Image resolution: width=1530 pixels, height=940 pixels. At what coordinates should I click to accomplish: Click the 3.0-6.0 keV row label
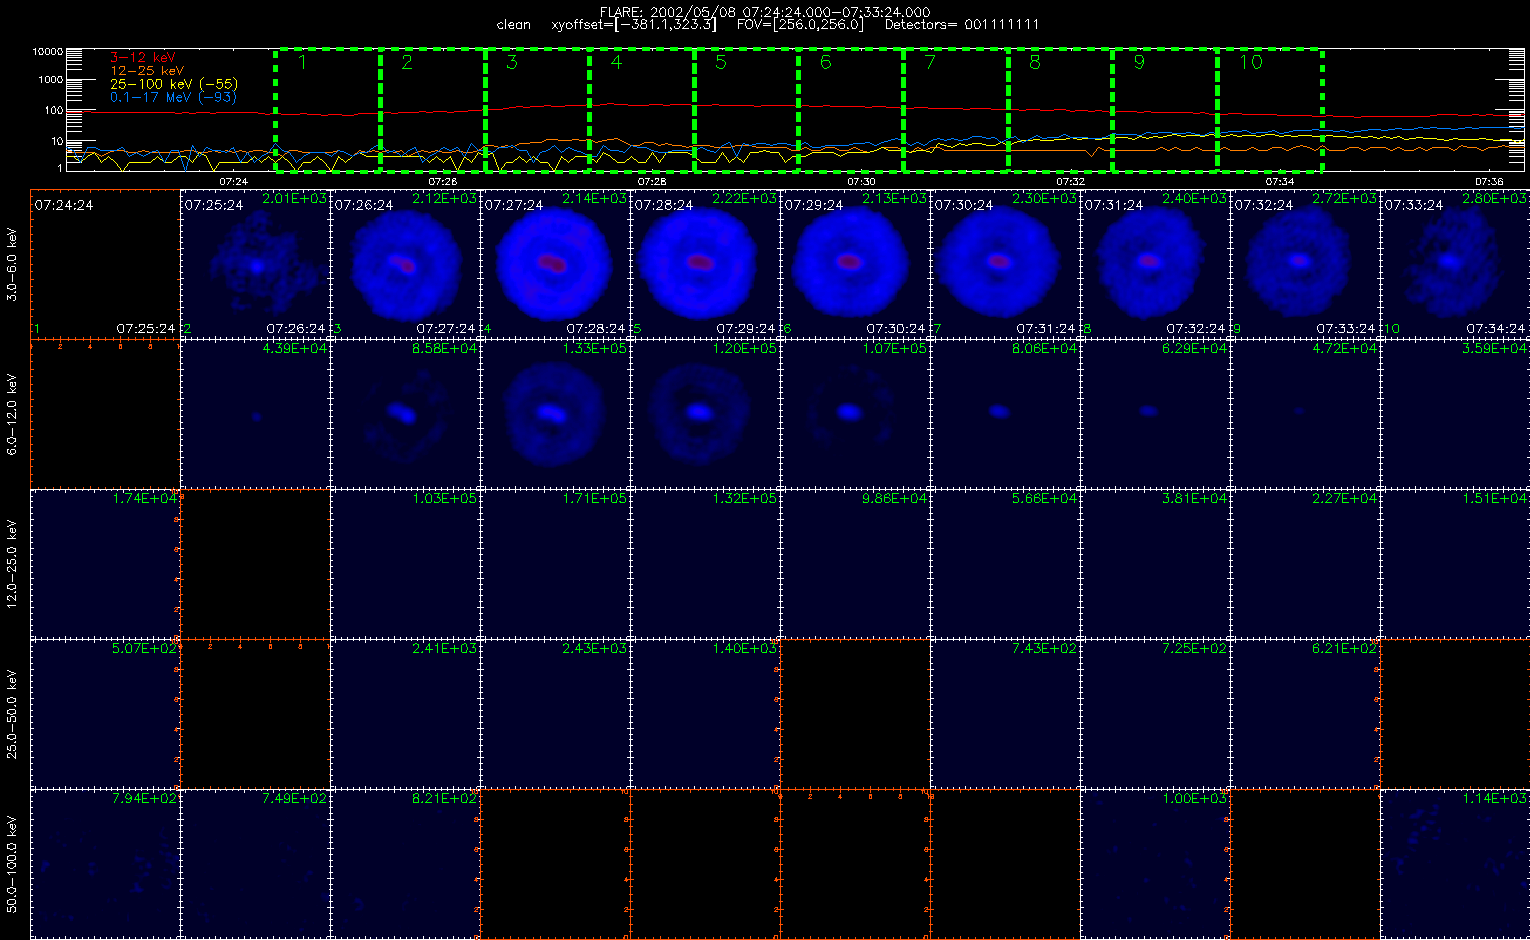pos(12,263)
